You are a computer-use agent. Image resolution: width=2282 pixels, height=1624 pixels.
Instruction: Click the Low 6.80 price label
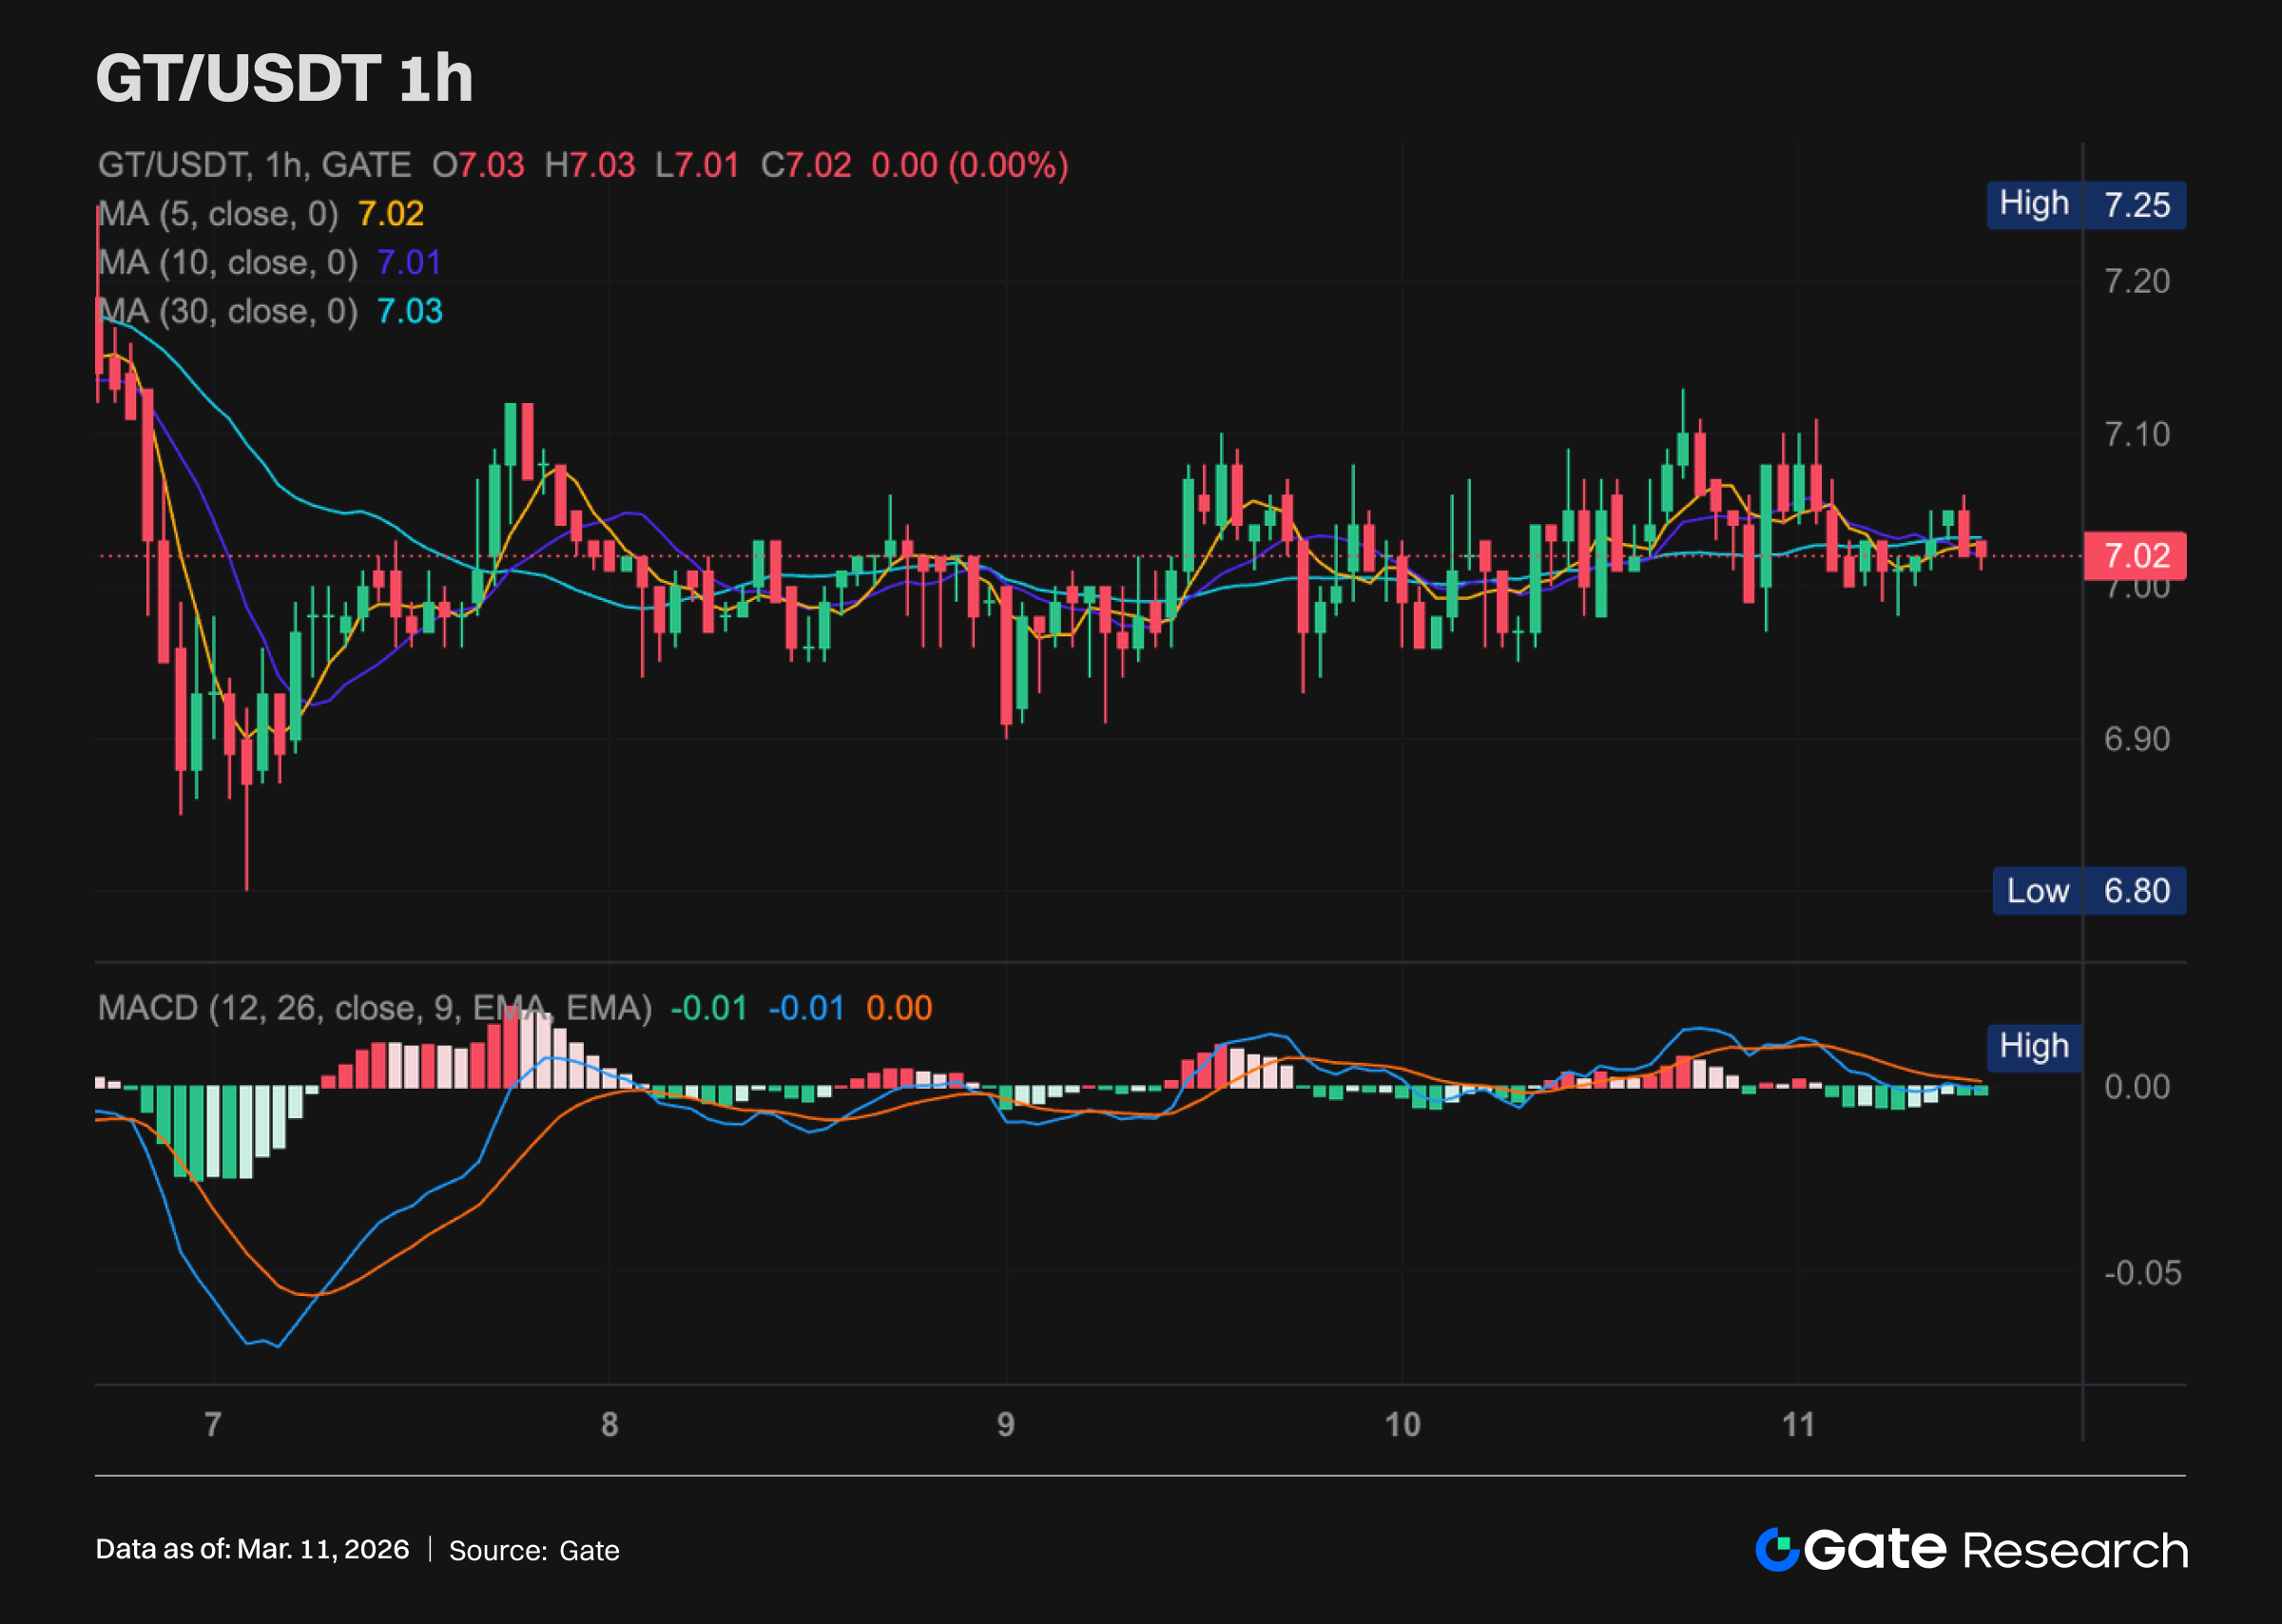coord(2088,891)
